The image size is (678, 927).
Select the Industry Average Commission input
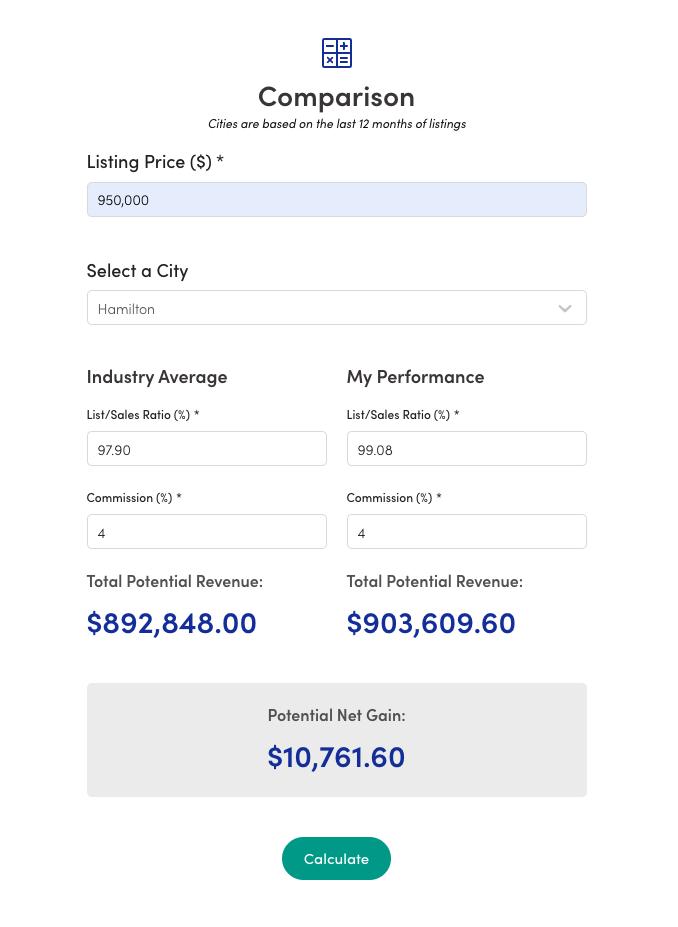coord(206,532)
